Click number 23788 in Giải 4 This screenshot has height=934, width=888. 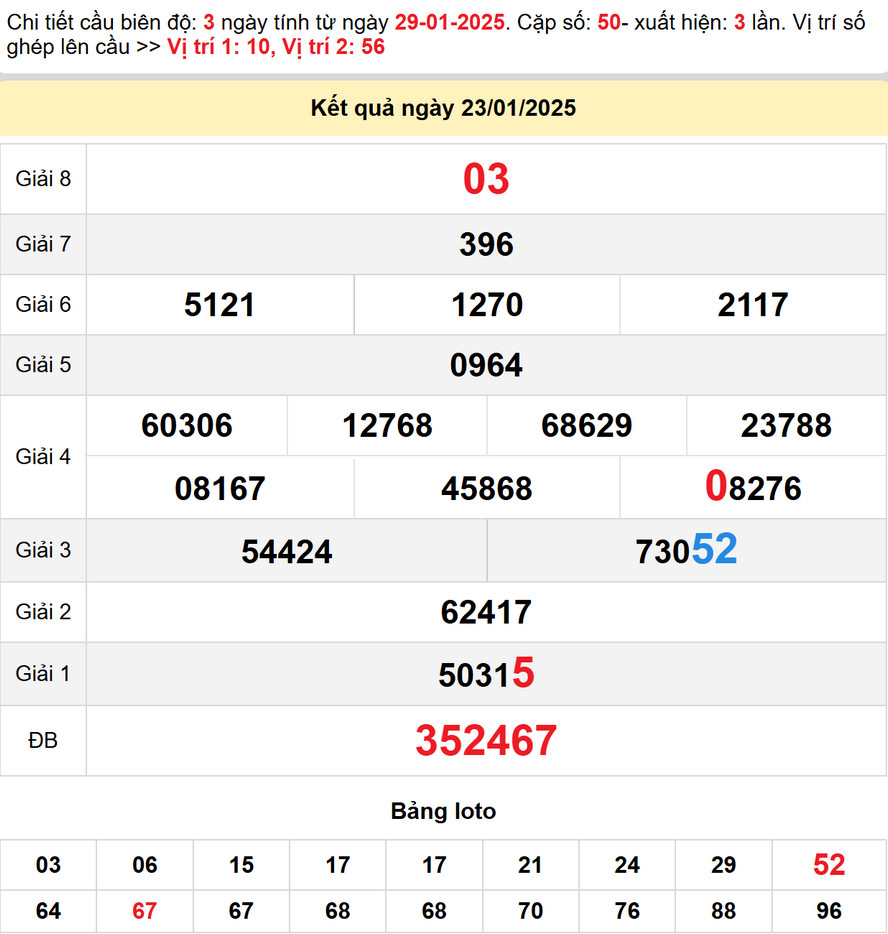786,425
